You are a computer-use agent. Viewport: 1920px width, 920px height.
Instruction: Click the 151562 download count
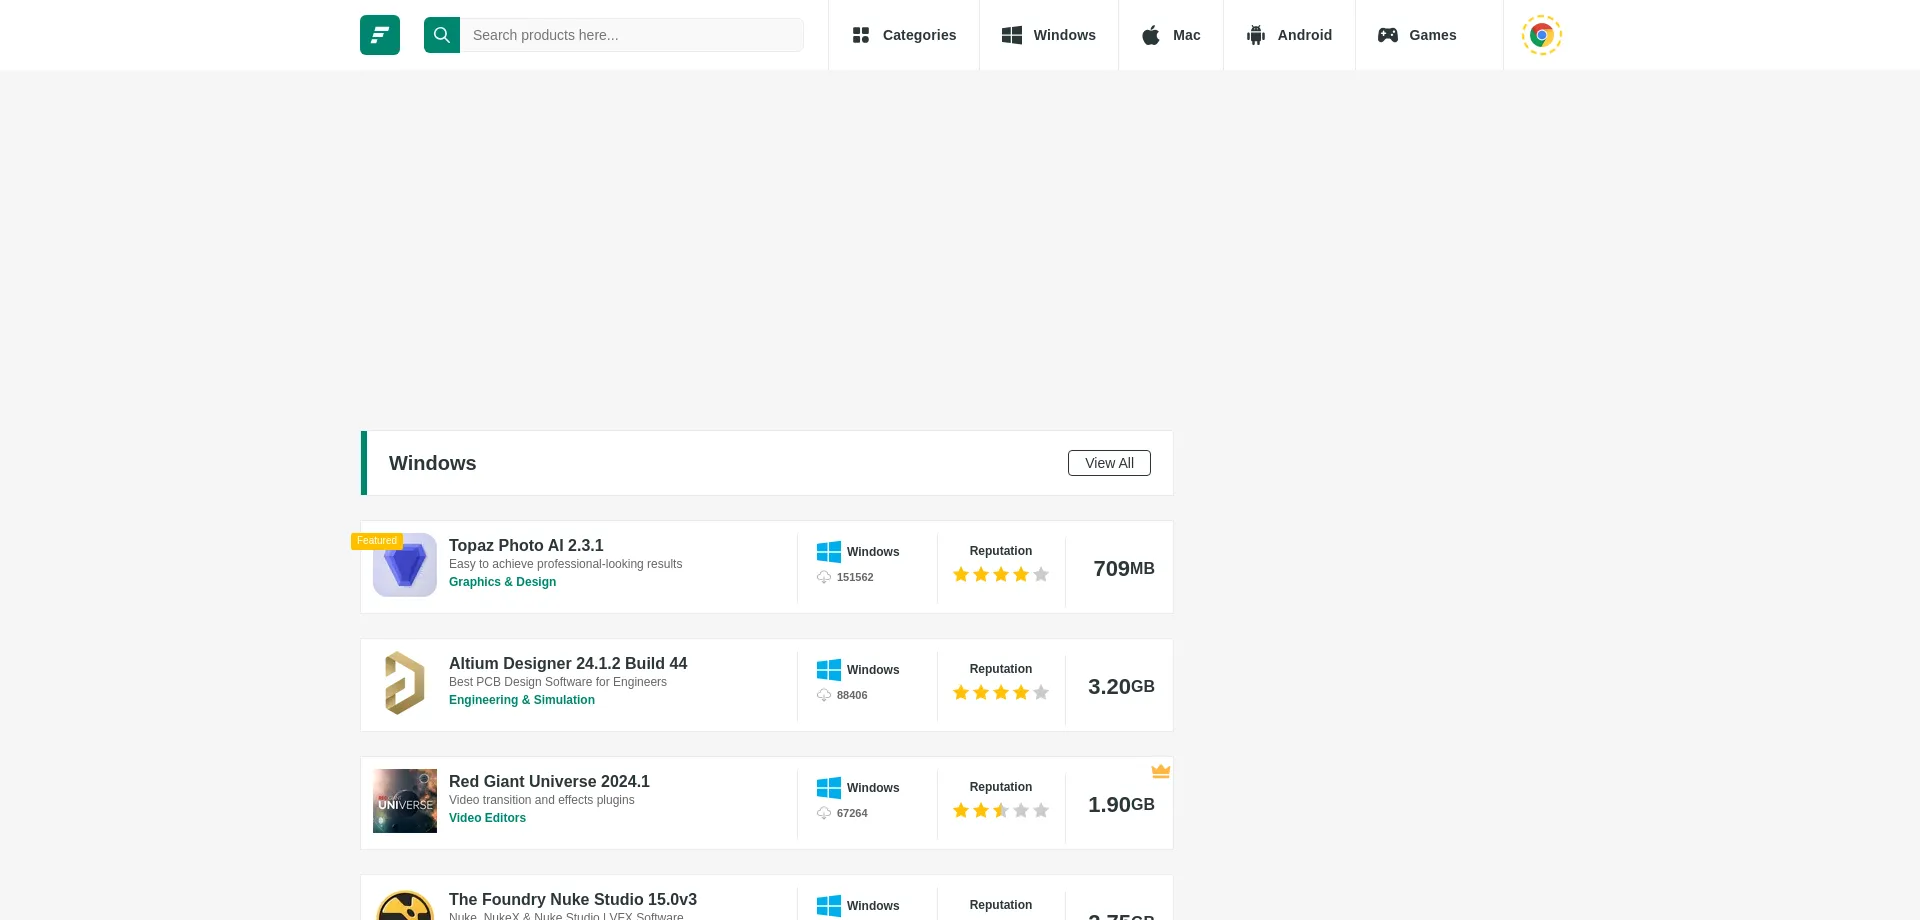(x=855, y=577)
